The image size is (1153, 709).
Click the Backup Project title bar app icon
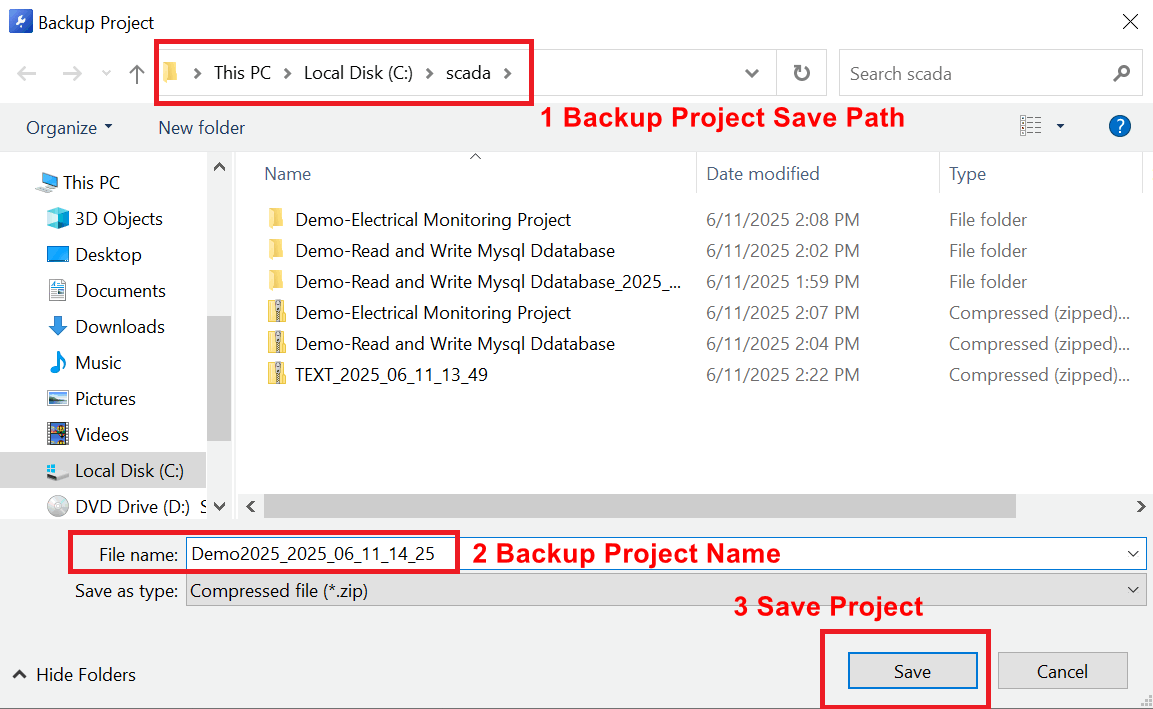[21, 21]
